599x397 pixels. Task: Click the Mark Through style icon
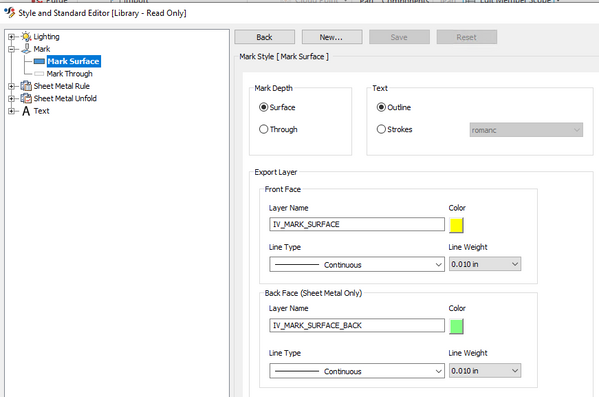tap(39, 74)
